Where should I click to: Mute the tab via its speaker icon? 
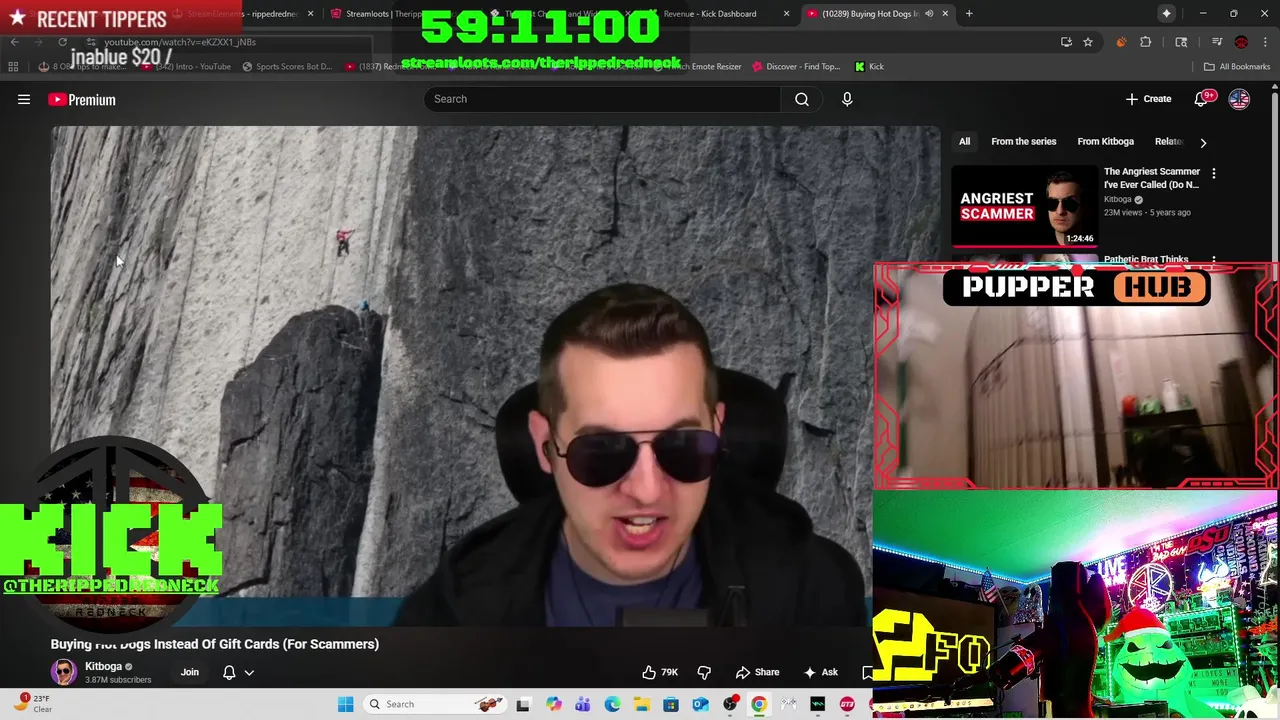pos(929,14)
